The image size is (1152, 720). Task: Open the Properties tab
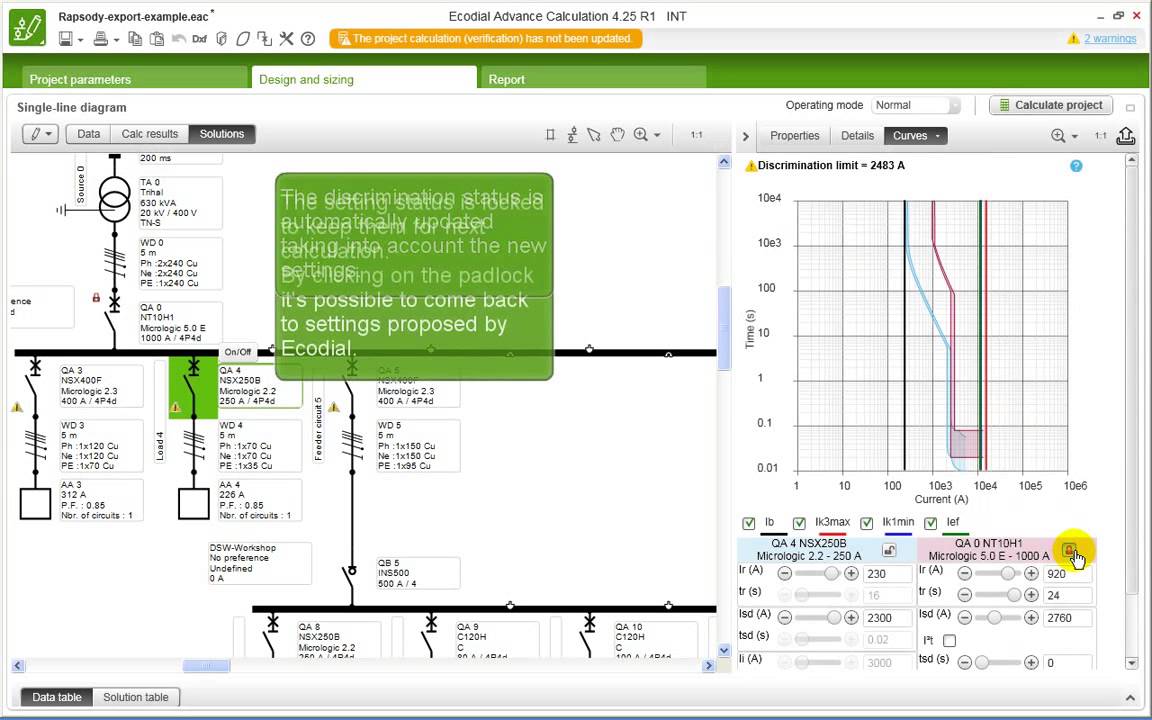click(794, 136)
